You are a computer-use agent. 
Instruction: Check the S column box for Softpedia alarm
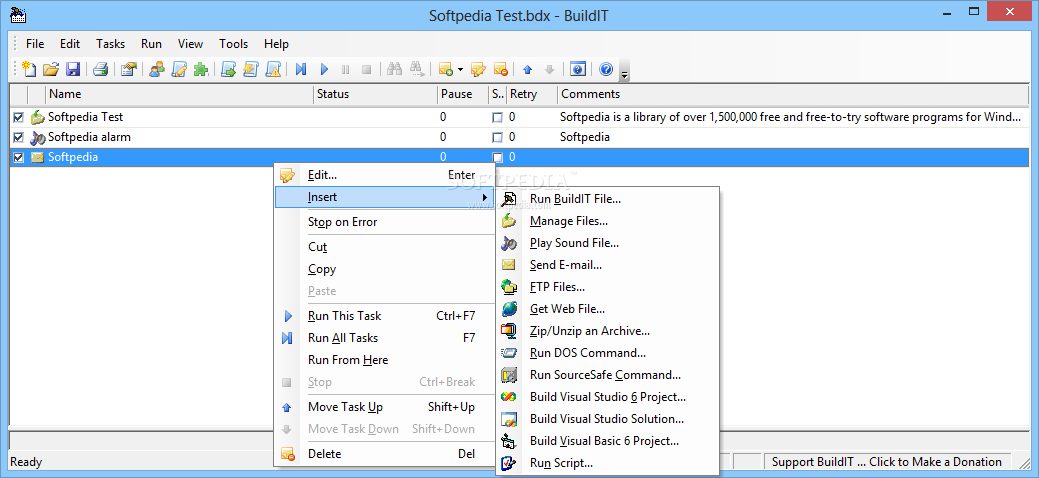[x=498, y=137]
